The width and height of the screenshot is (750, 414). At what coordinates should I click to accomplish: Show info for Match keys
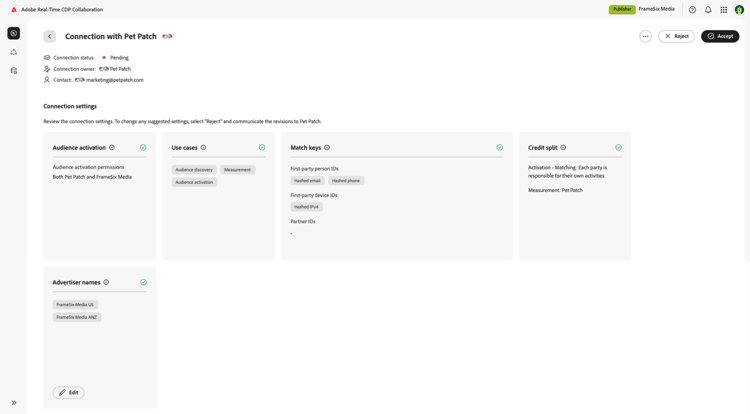327,148
